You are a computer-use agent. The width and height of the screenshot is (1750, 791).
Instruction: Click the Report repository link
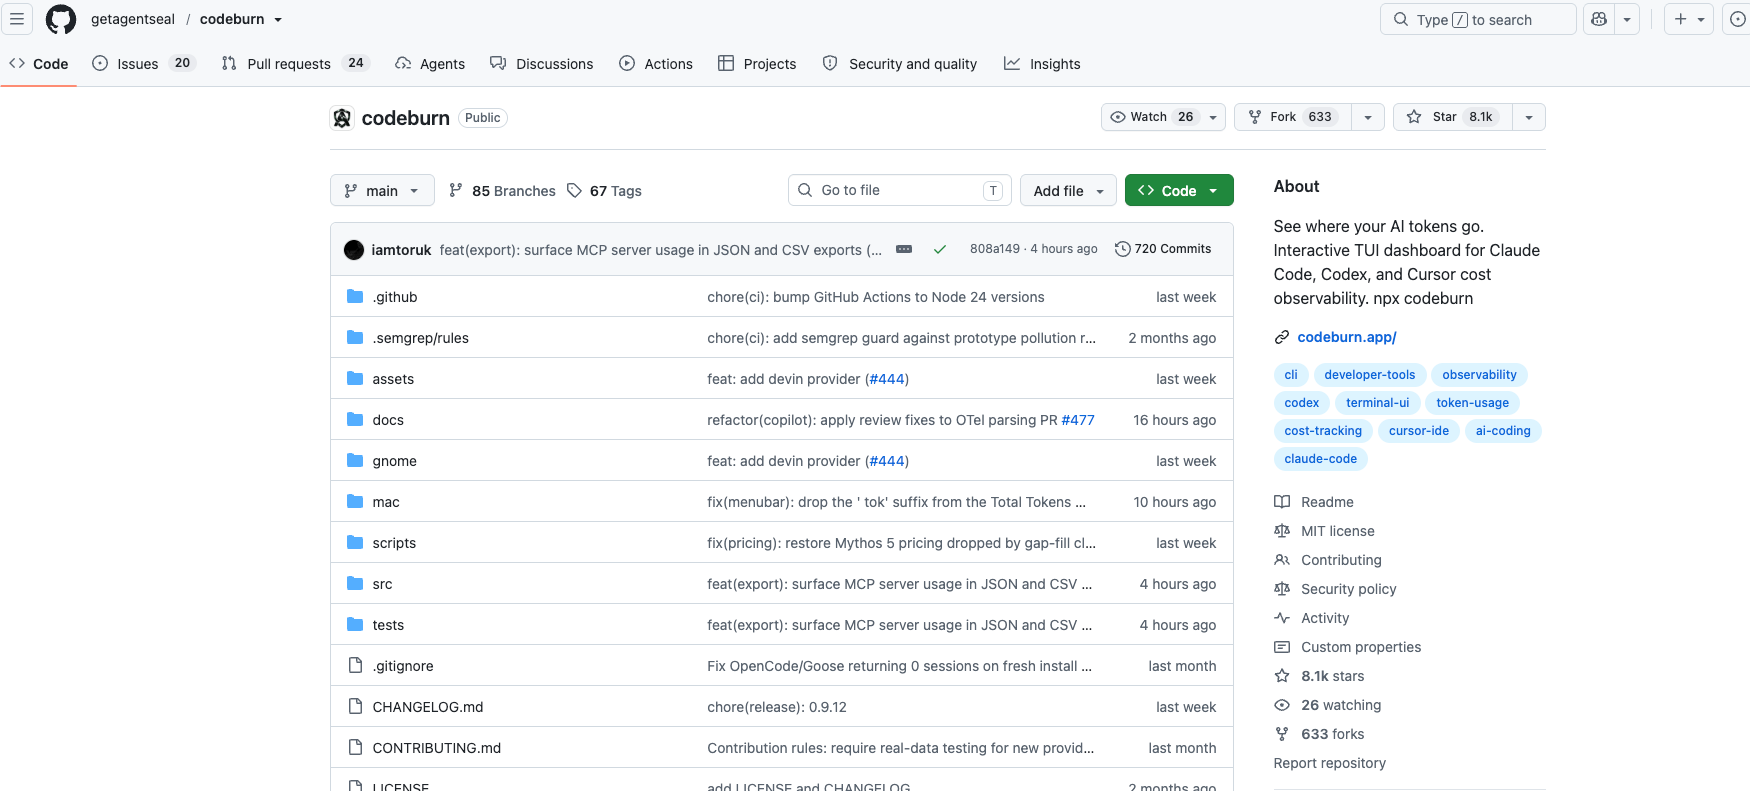(1330, 763)
